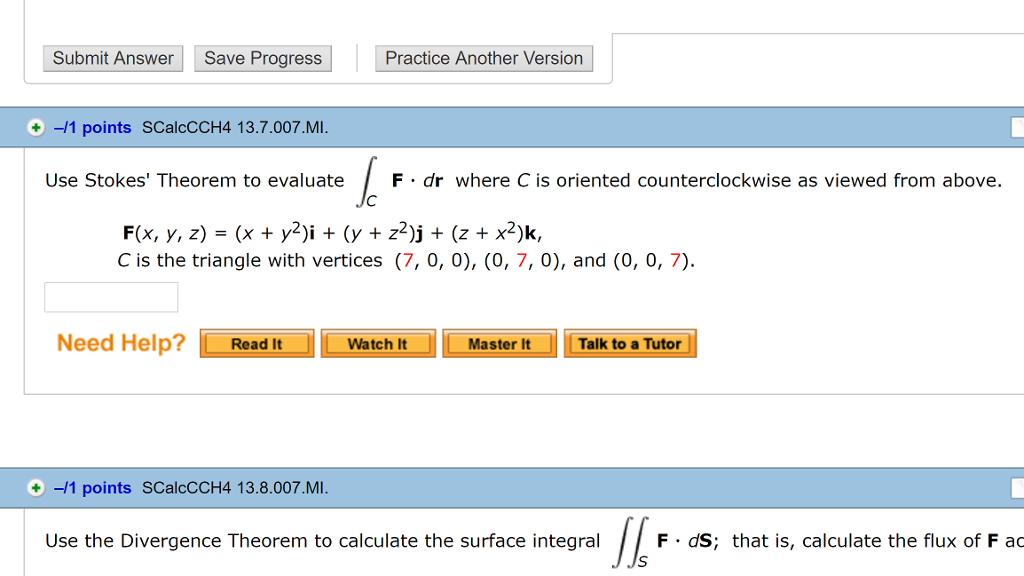Open Talk to a Tutor
Screen dimensions: 1024x576
tap(630, 343)
